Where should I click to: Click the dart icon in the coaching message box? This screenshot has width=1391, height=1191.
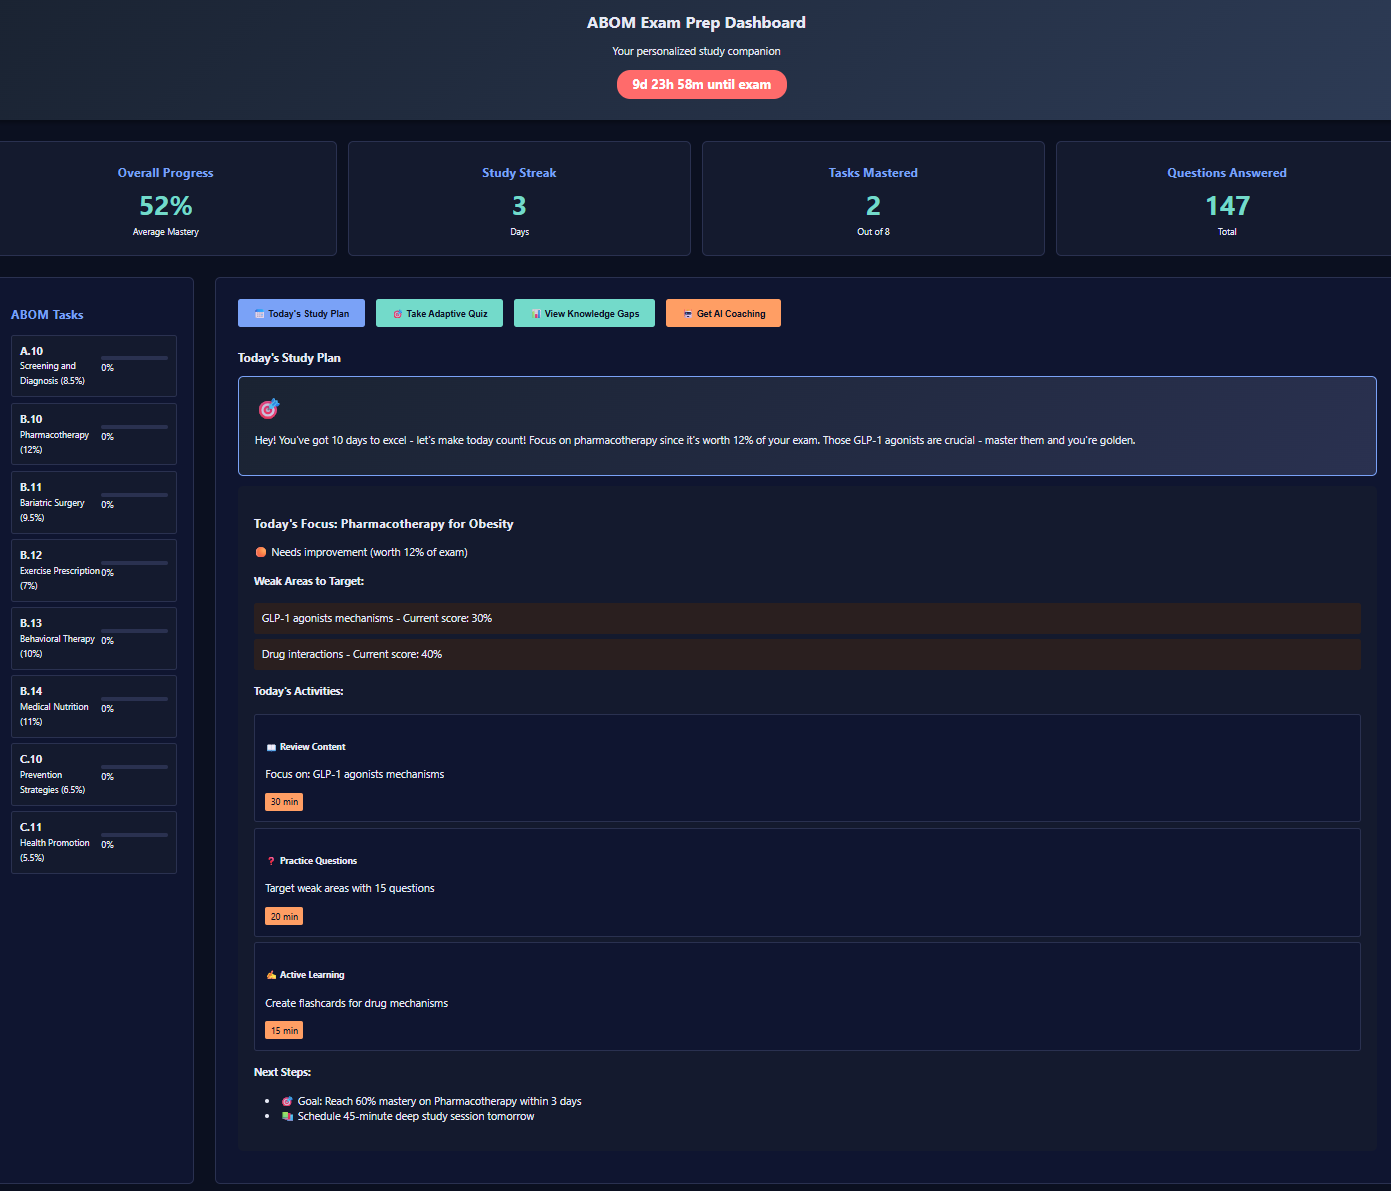(x=268, y=408)
